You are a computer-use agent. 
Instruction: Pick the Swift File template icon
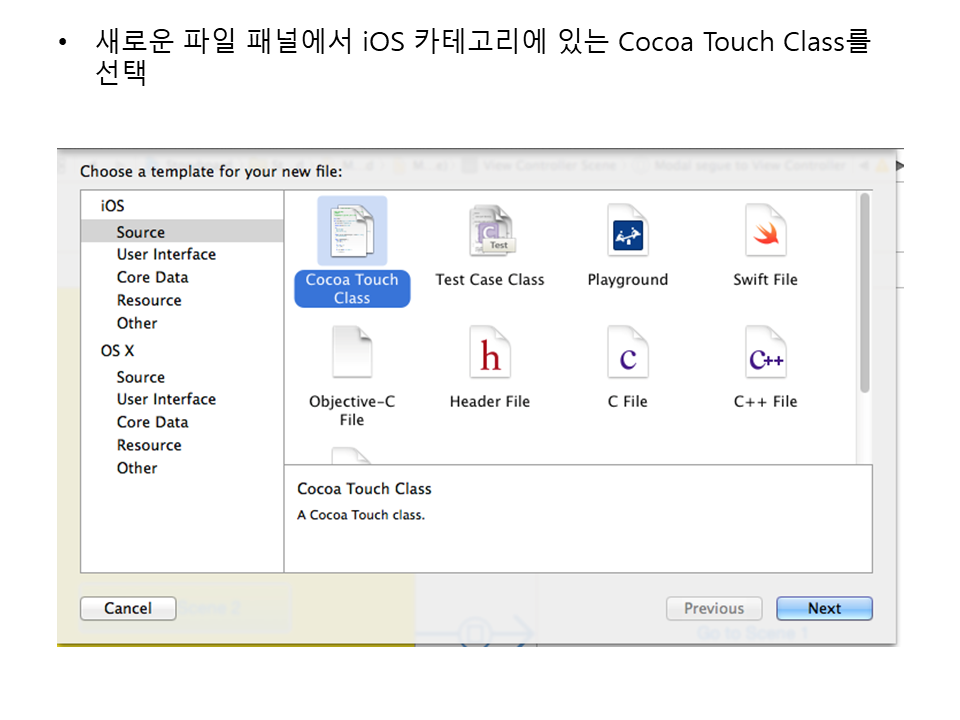pyautogui.click(x=765, y=233)
